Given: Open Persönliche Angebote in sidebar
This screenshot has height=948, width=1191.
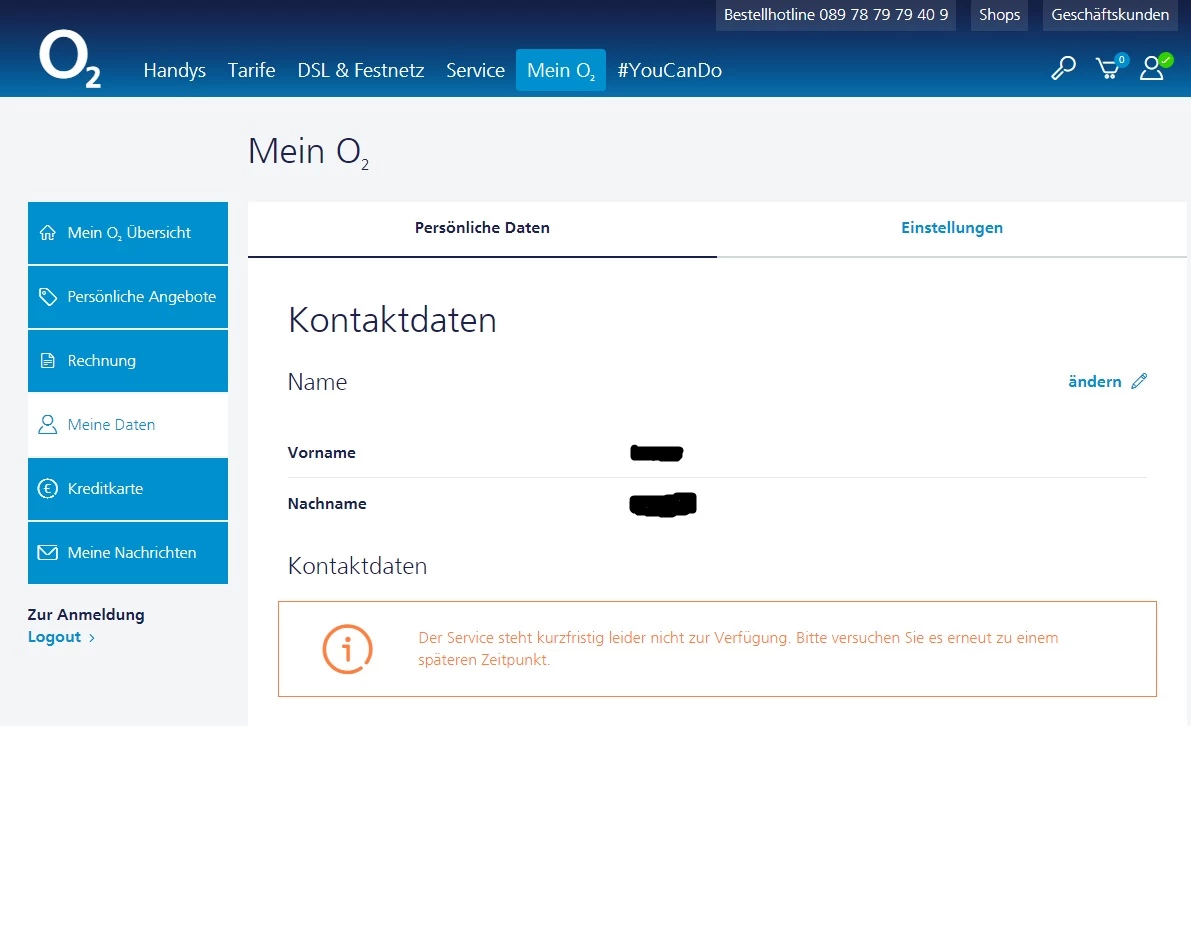Looking at the screenshot, I should tap(128, 297).
